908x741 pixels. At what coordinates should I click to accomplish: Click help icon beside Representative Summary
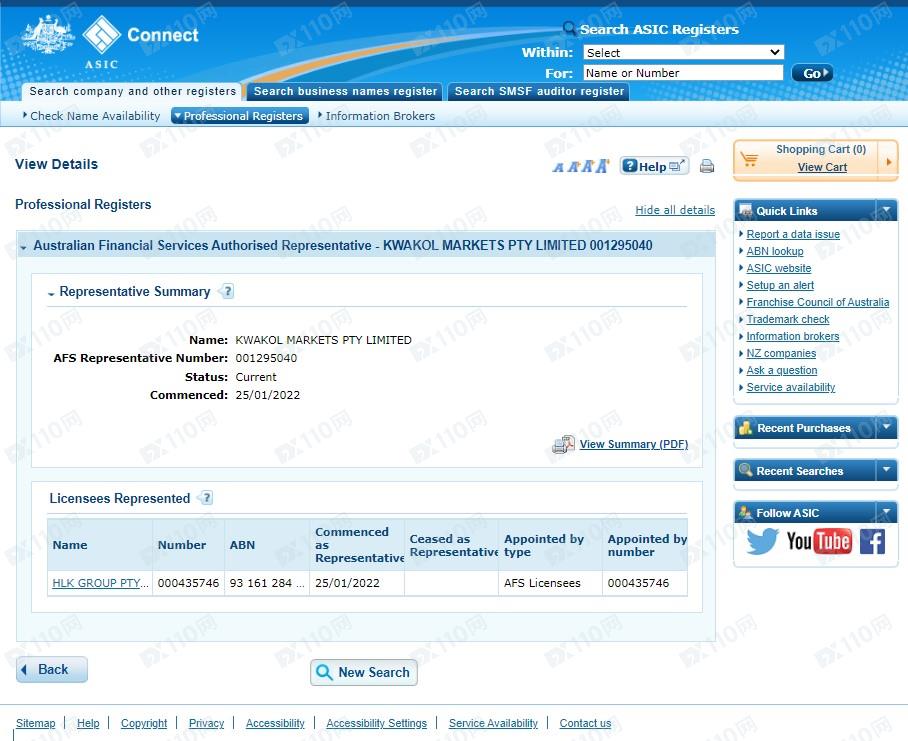coord(226,292)
